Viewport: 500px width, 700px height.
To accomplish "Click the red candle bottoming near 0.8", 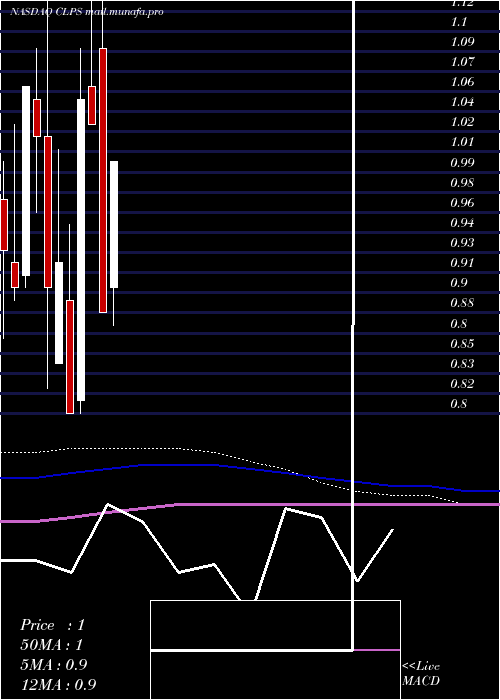I will 70,357.
